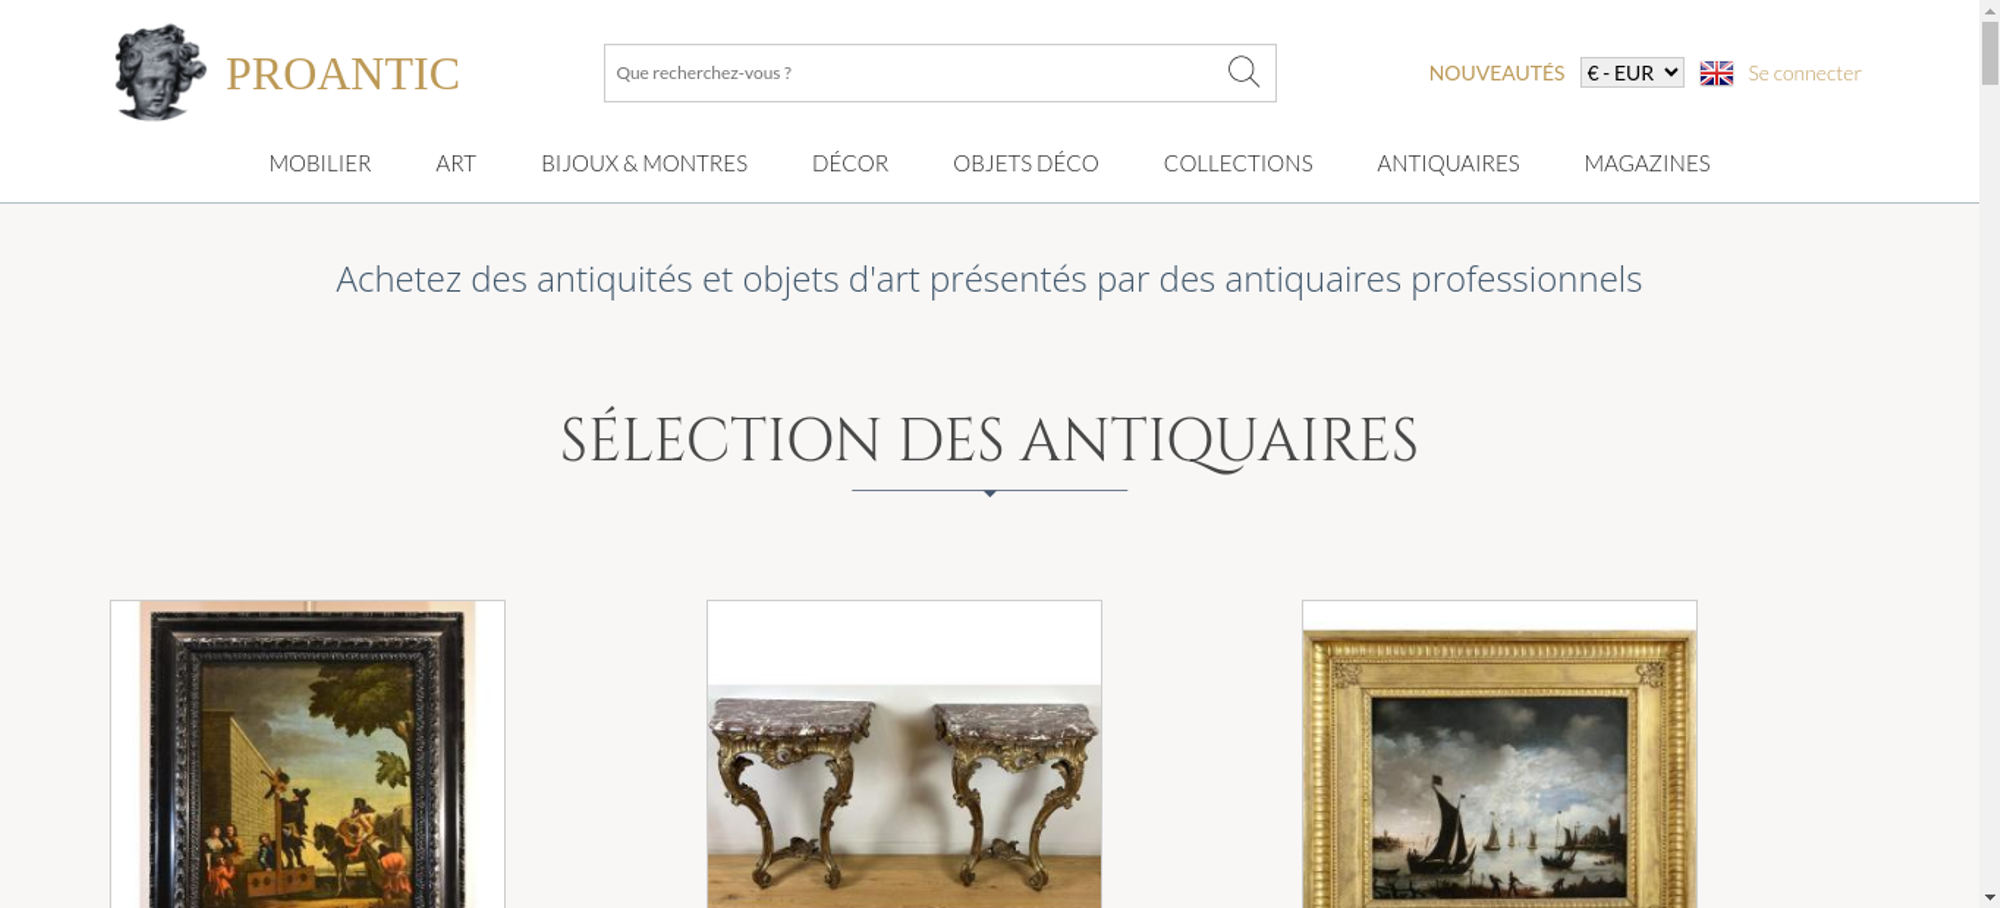Screen dimensions: 2000x908
Task: Click the Proantic cherub head logo
Action: (x=160, y=72)
